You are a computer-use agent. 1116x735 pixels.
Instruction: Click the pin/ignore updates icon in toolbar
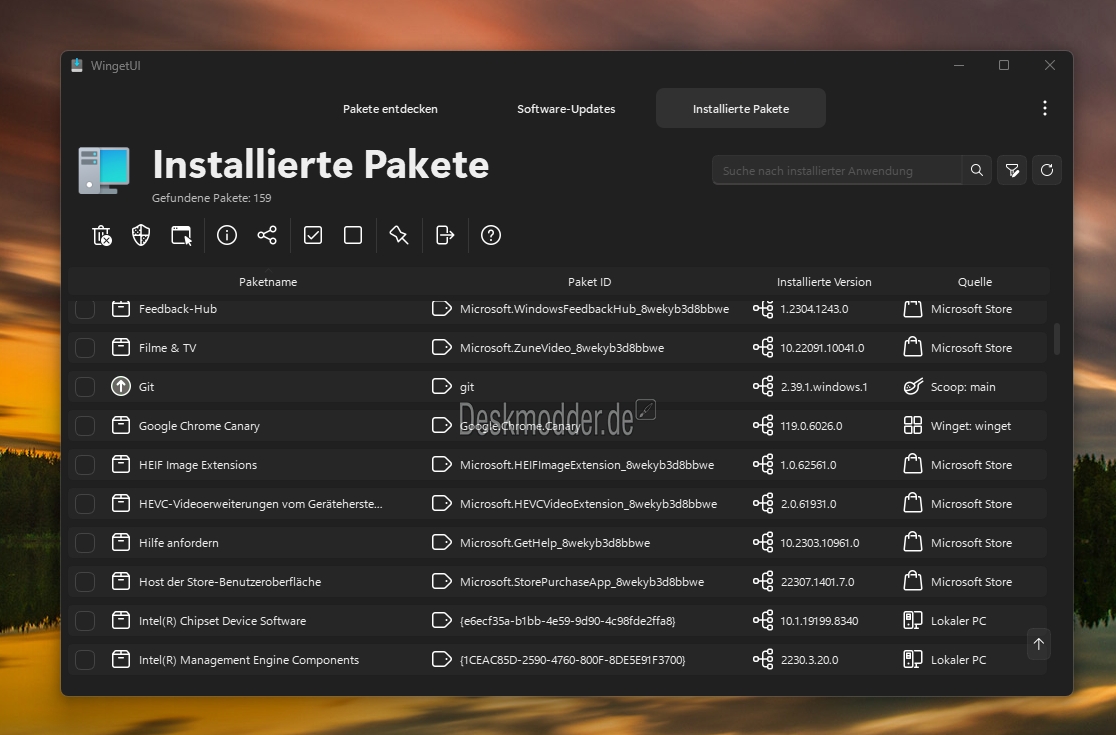399,235
